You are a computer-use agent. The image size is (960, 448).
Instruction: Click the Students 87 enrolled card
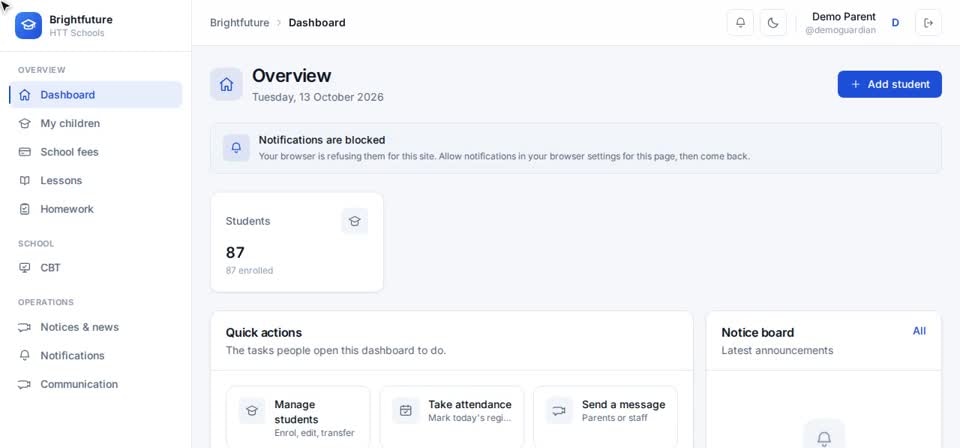click(297, 242)
